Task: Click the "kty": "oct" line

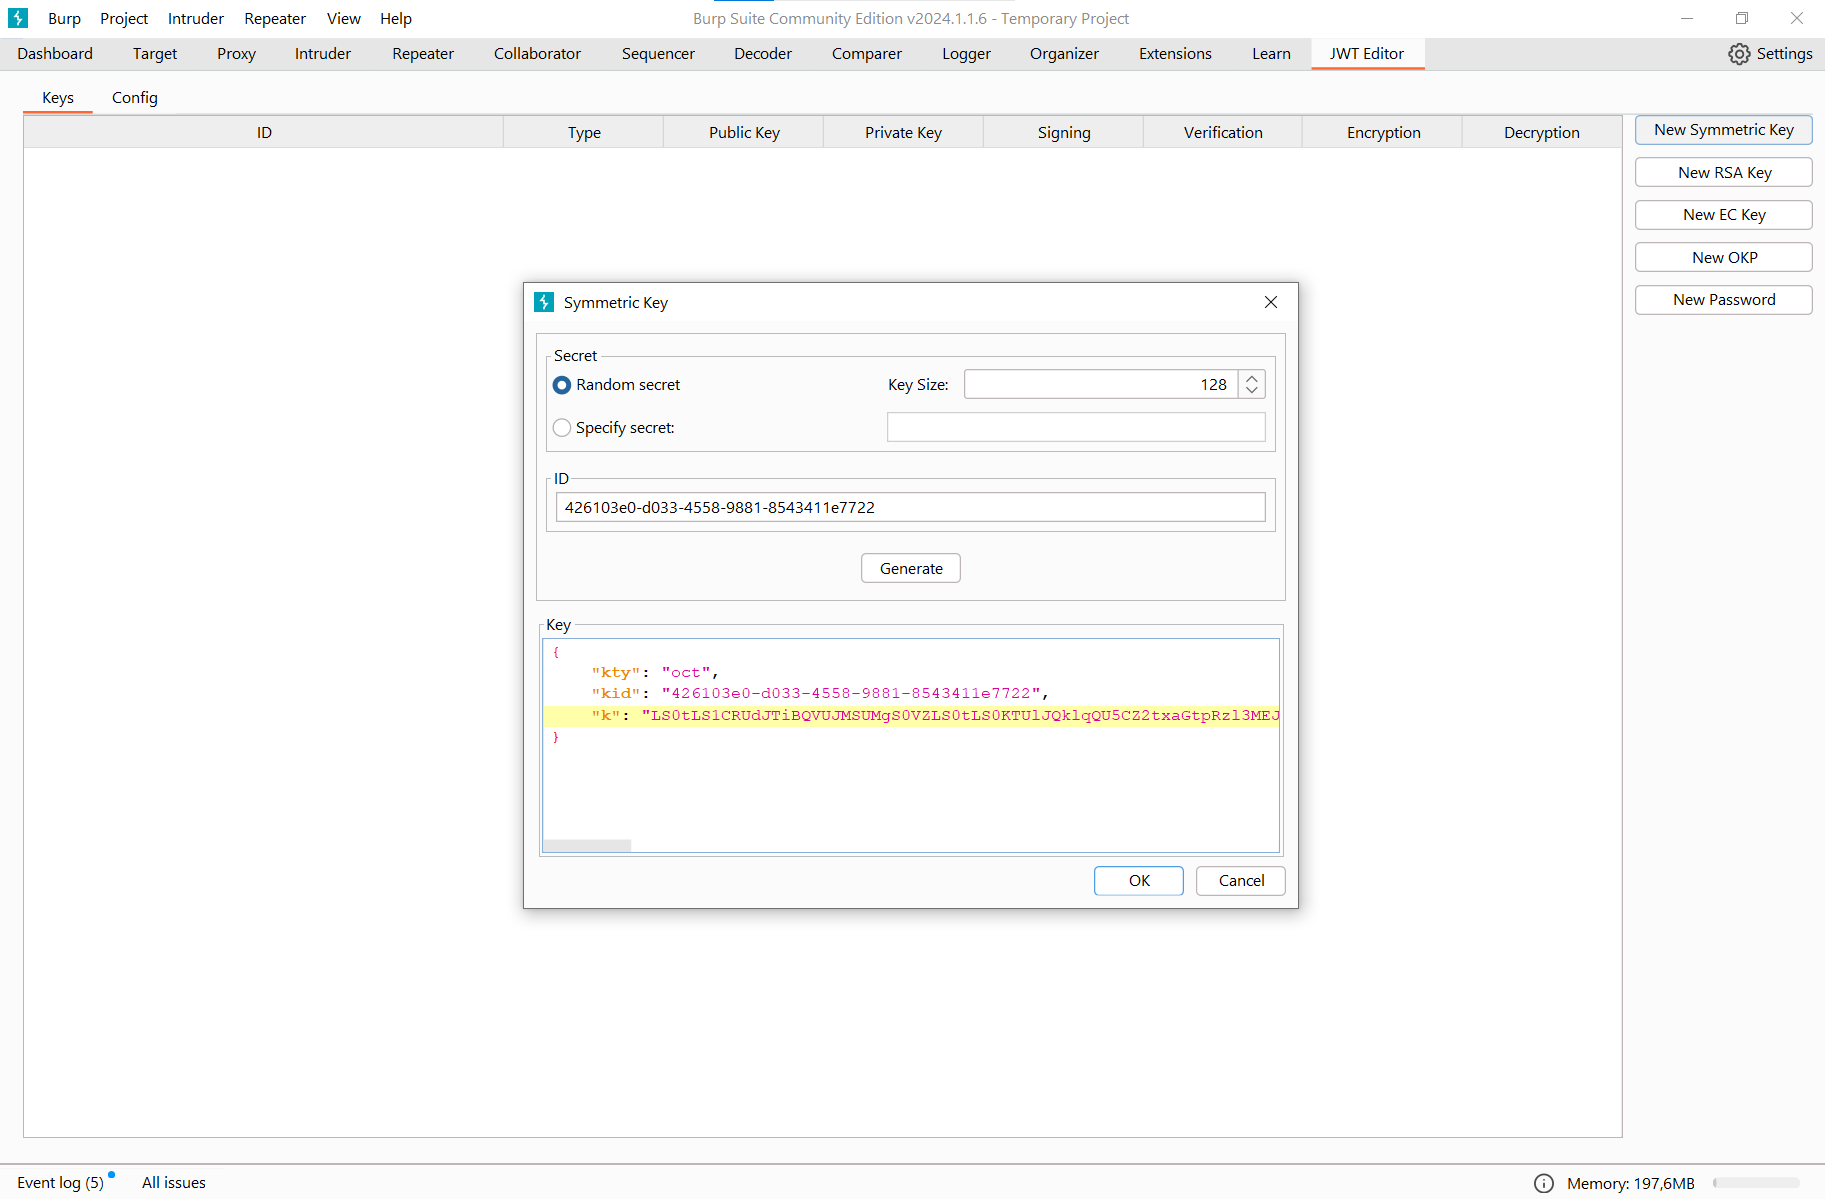Action: point(655,673)
